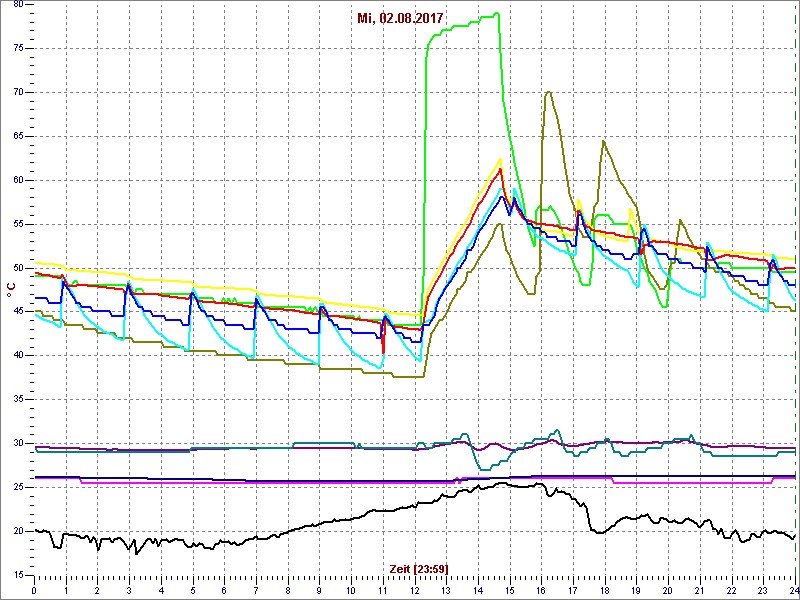
Task: Select the '65' temperature axis label
Action: pyautogui.click(x=17, y=136)
